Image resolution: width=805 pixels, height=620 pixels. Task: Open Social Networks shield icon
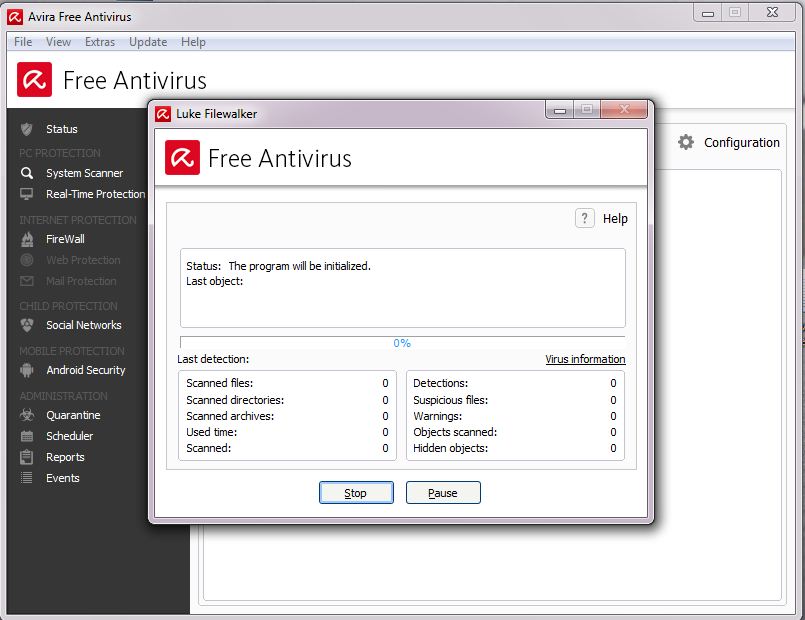tap(27, 325)
